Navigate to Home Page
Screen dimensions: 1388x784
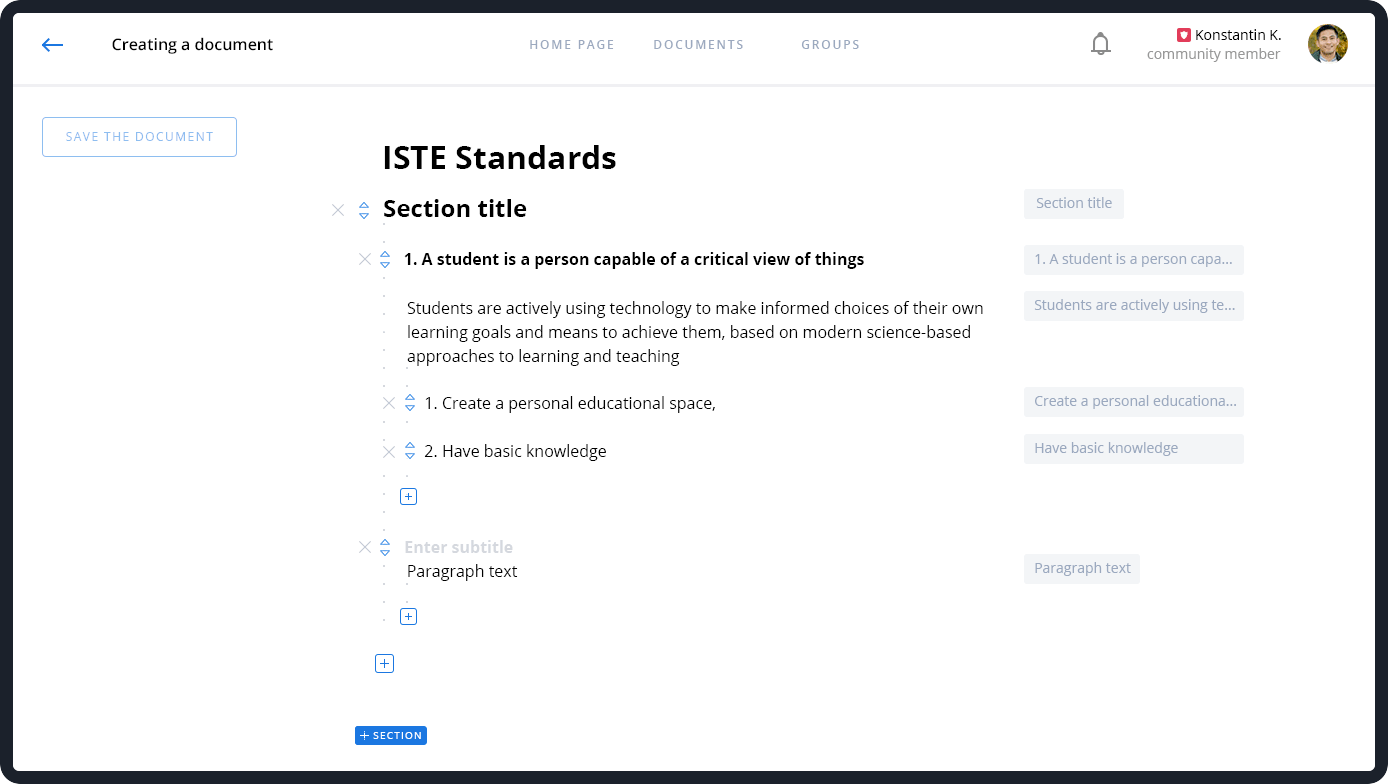tap(571, 45)
